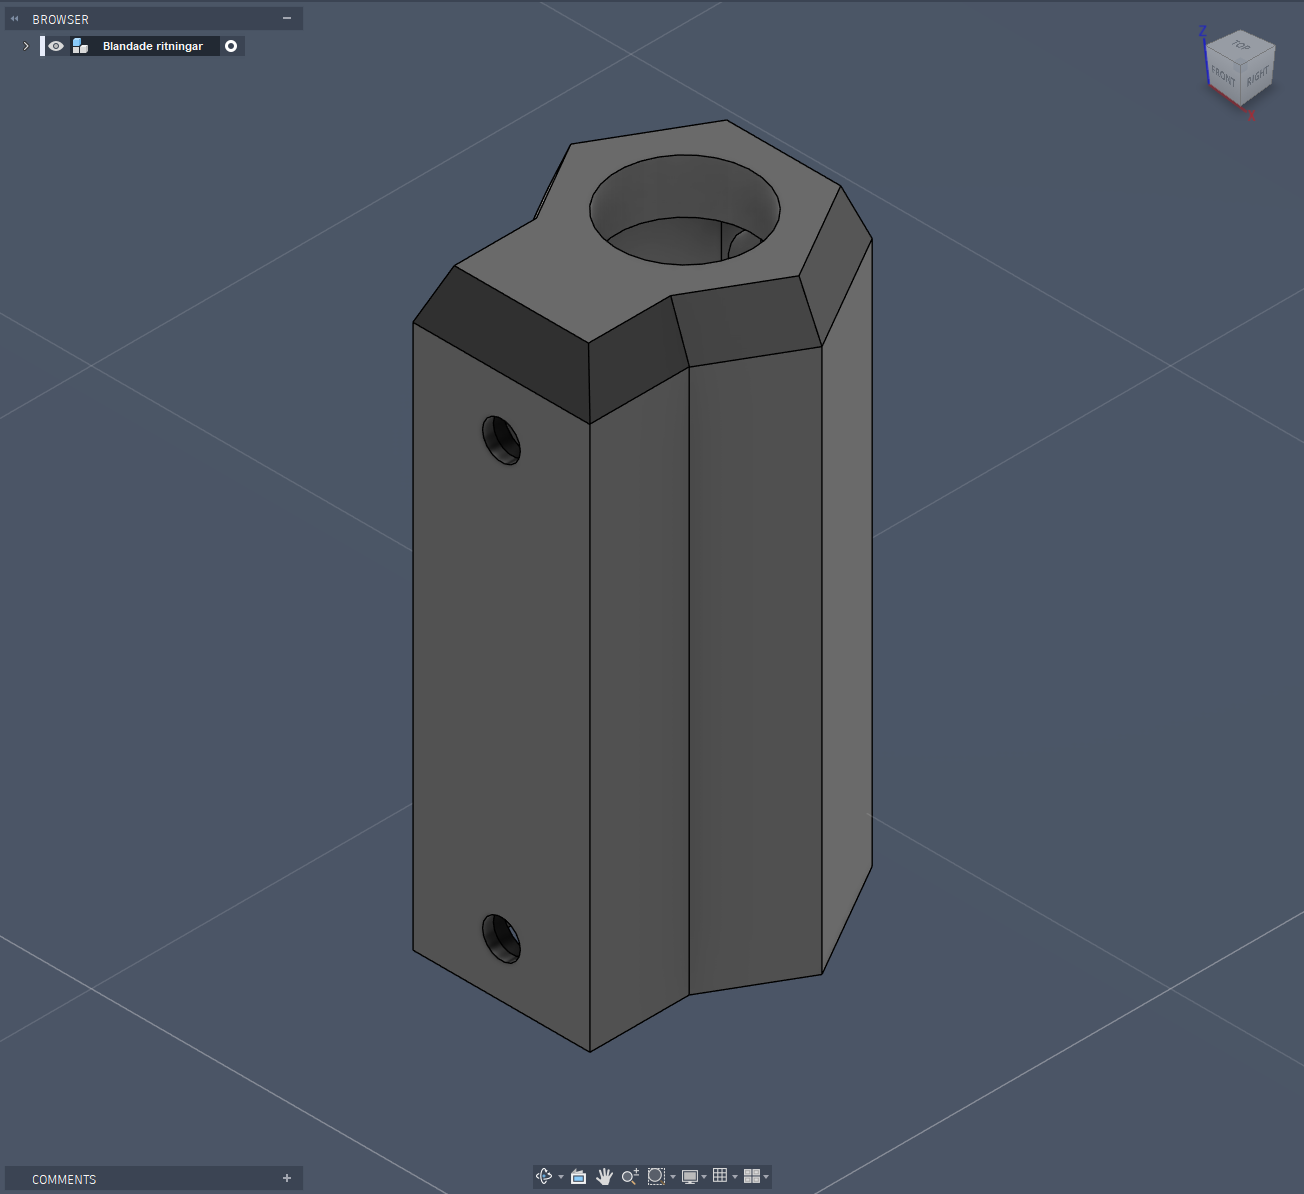
Task: Select the Orbit tool in navigation bar
Action: click(x=544, y=1176)
